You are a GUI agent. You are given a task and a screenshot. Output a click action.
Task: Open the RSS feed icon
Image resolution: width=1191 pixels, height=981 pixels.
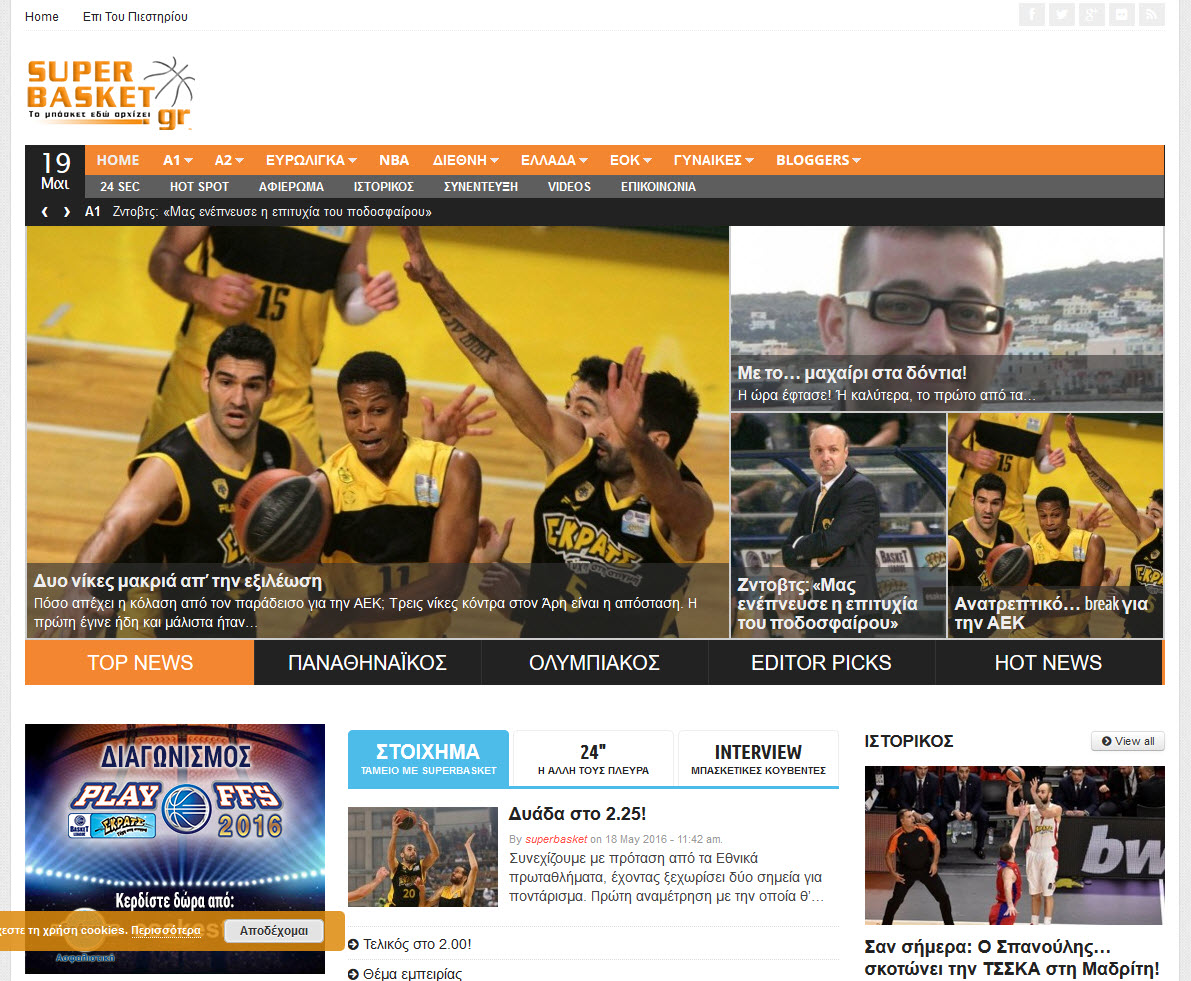pos(1152,14)
